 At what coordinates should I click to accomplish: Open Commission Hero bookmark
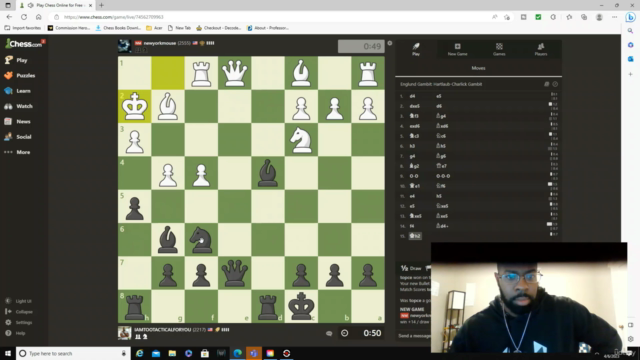[69, 28]
